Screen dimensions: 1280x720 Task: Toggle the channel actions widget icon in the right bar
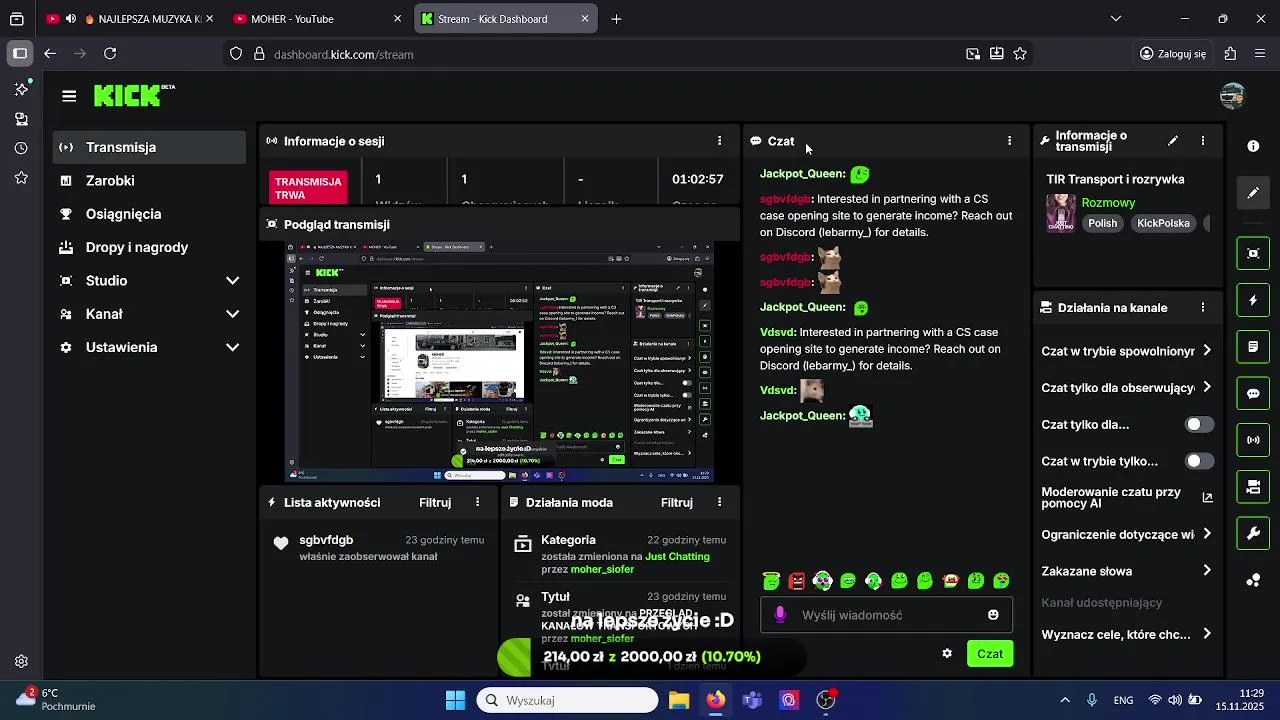(x=1253, y=487)
